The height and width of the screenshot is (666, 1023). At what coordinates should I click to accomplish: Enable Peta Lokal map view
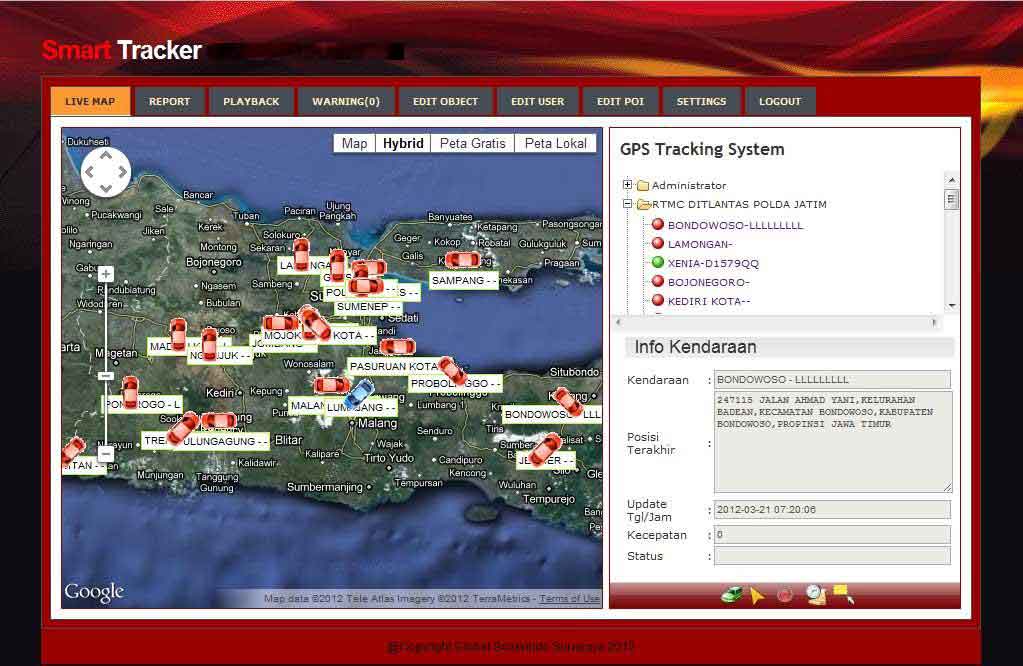tap(555, 143)
